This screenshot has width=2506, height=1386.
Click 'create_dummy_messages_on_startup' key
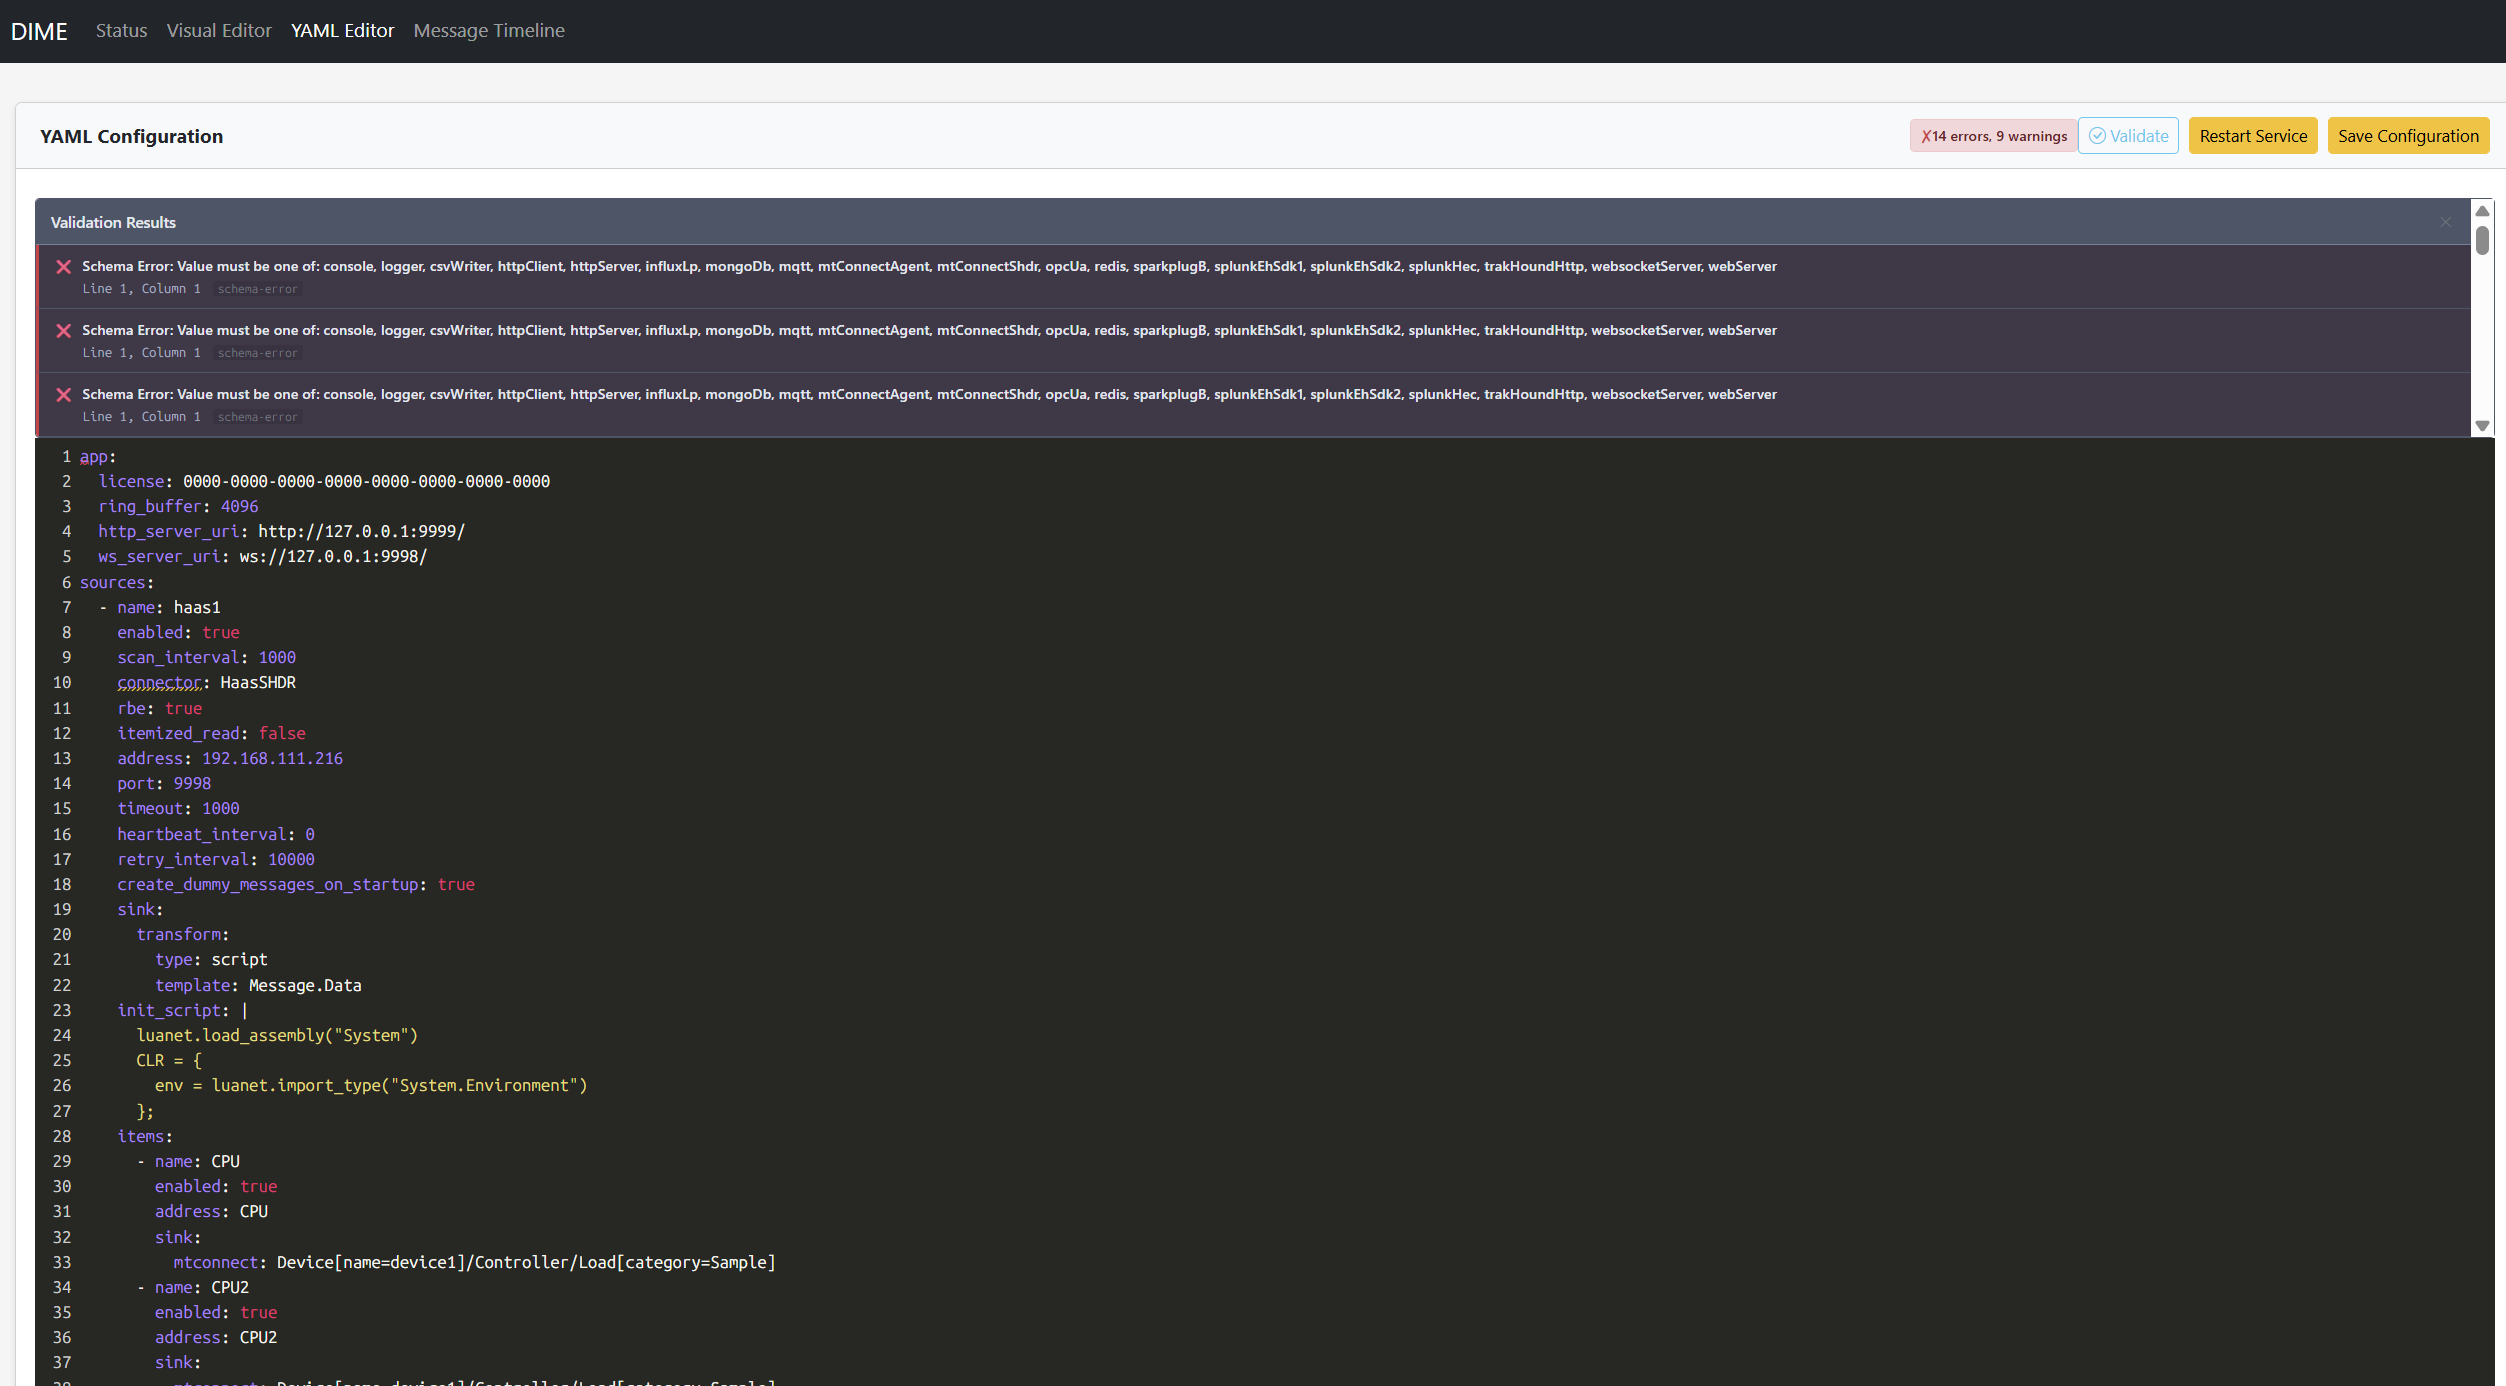268,885
